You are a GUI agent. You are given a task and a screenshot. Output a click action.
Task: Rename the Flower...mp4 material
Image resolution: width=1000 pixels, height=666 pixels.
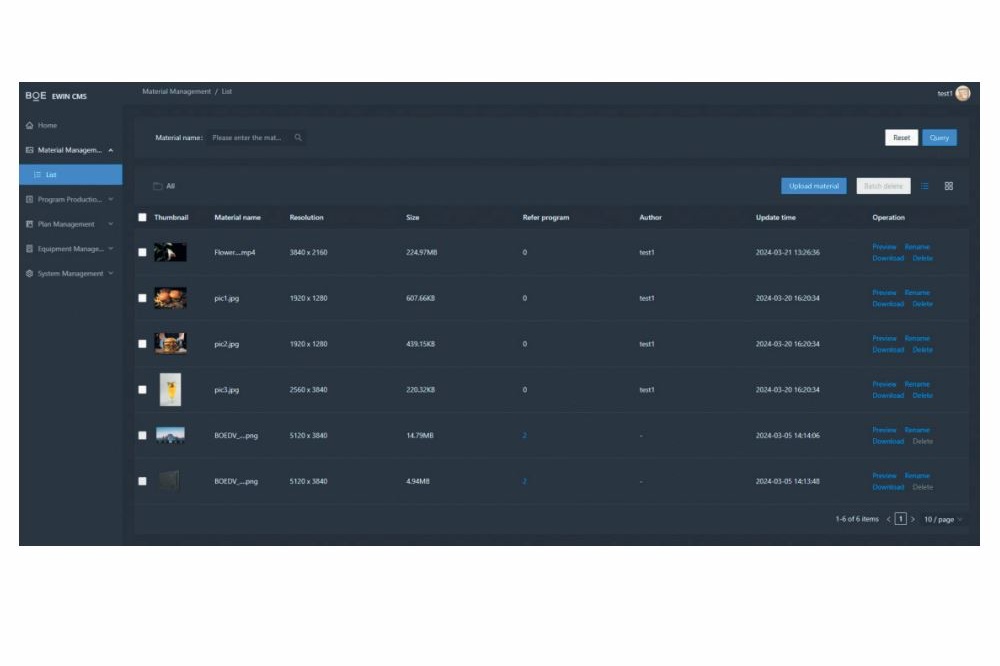[917, 248]
